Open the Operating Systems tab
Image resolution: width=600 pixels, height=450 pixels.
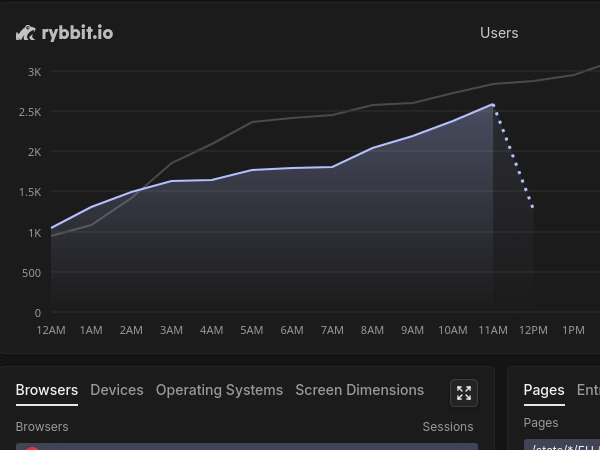pyautogui.click(x=219, y=390)
